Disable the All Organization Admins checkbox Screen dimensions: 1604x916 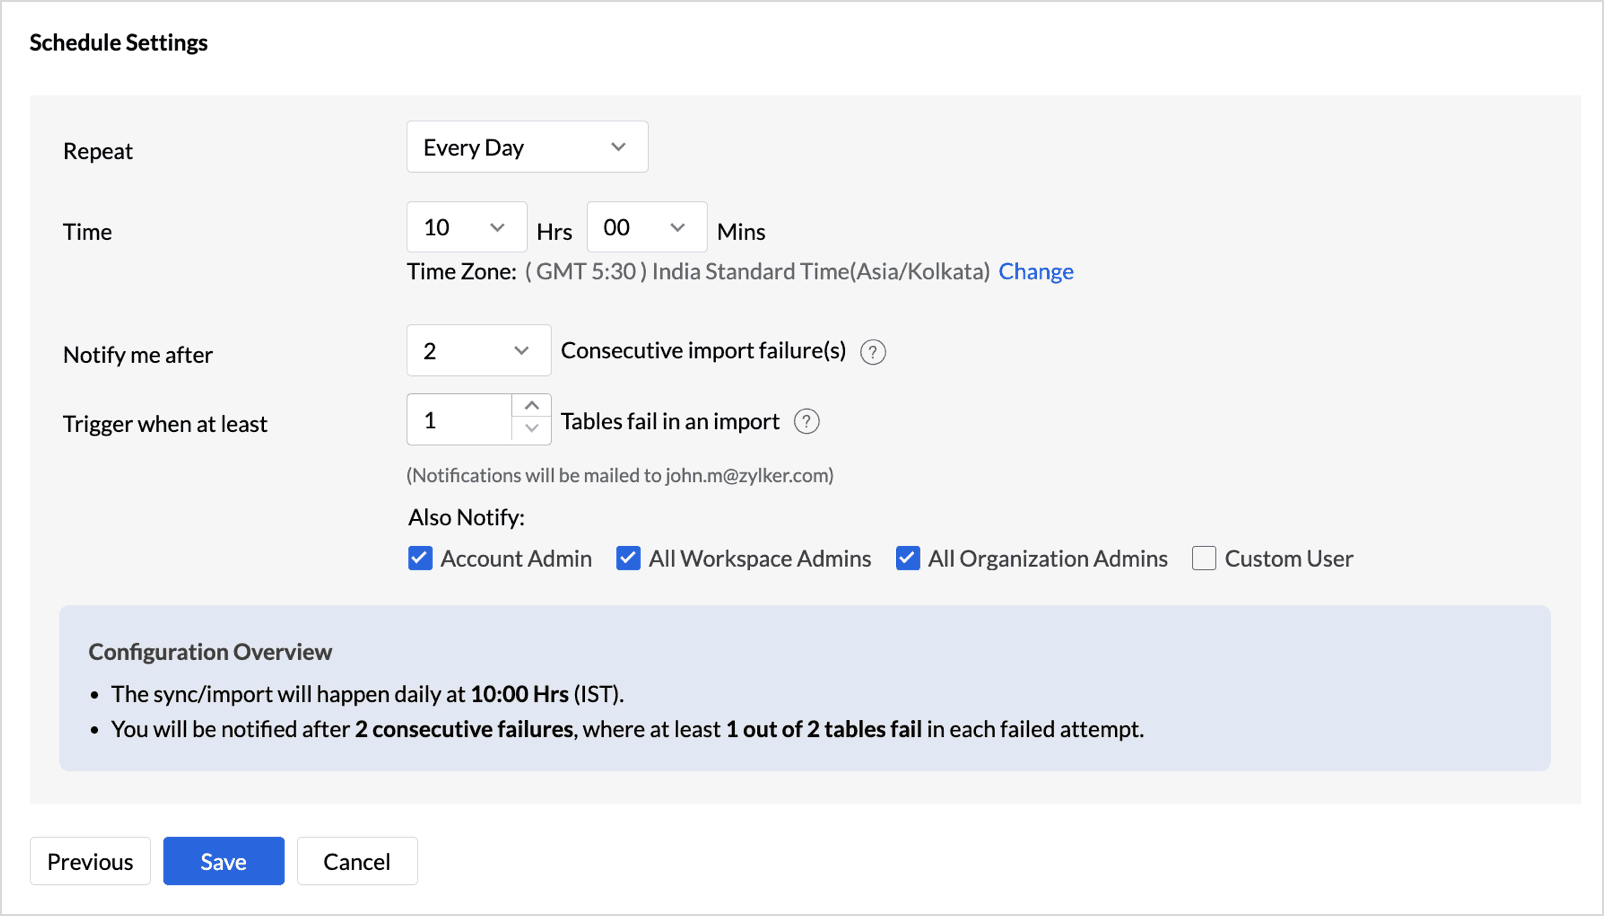tap(907, 558)
